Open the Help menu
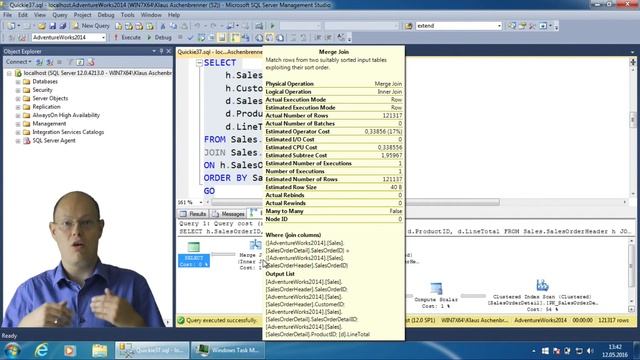Viewport: 640px width, 360px height. (174, 15)
